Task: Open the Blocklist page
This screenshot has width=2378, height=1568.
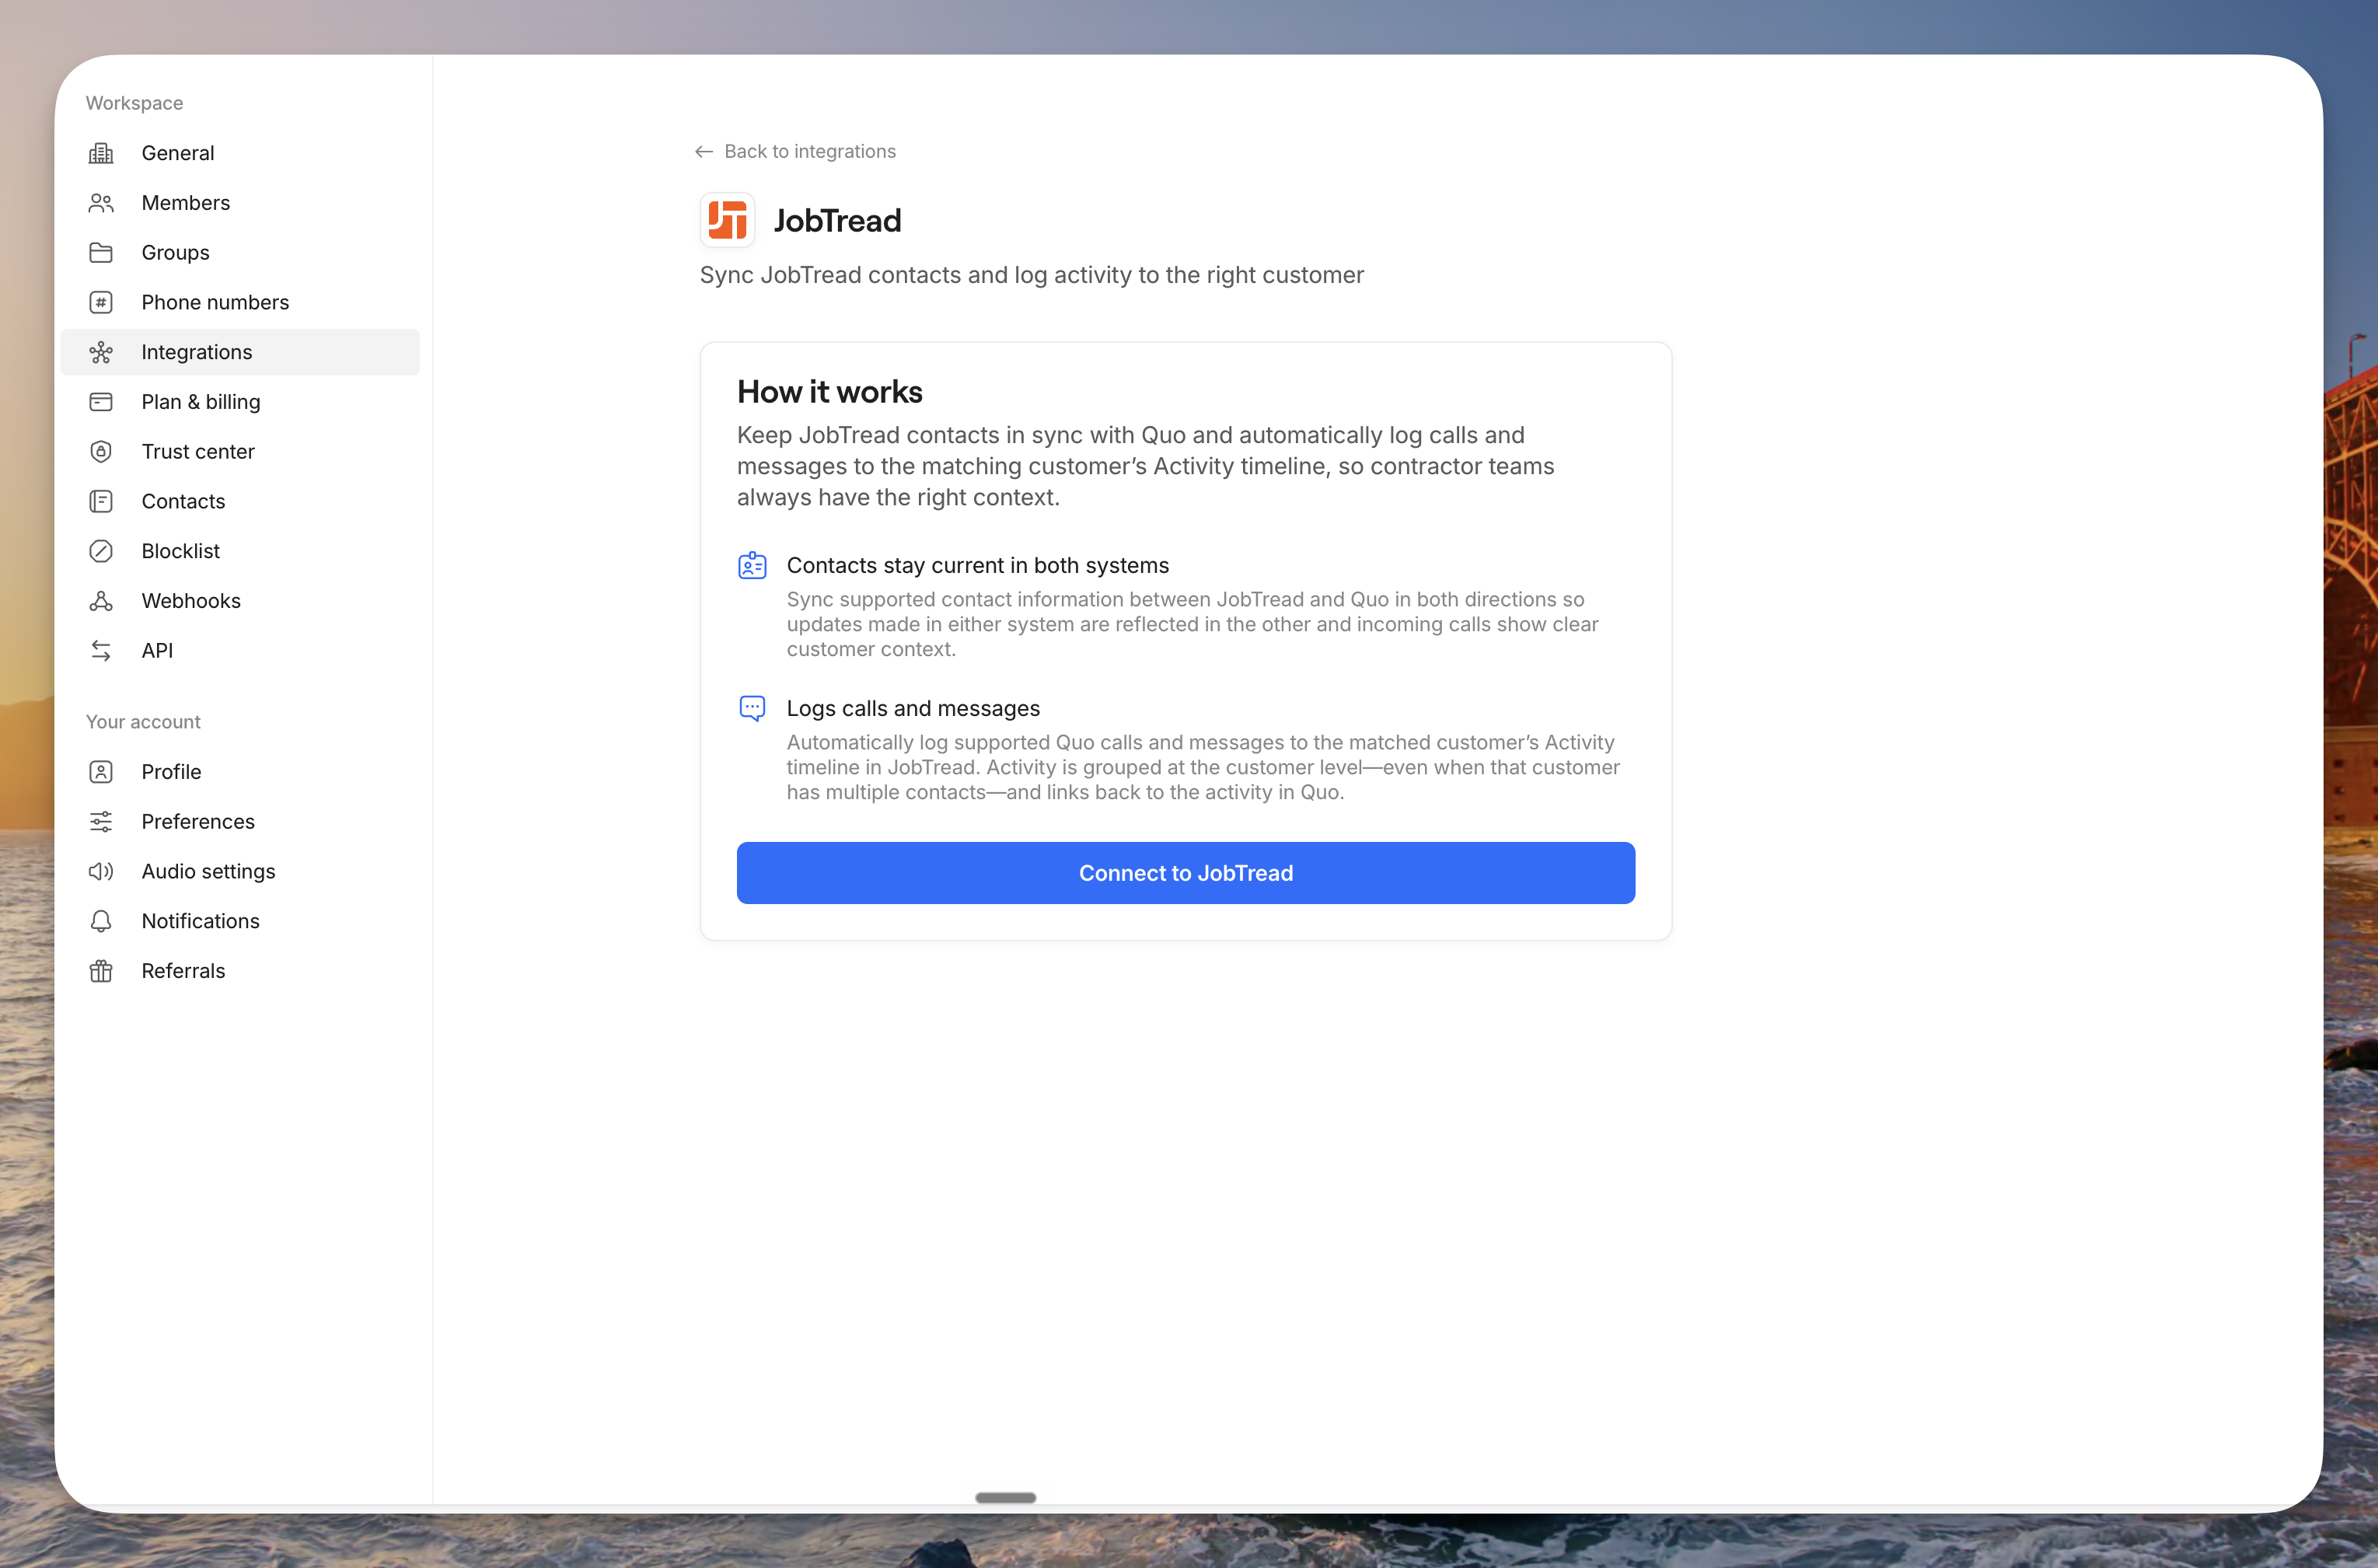Action: [240, 551]
